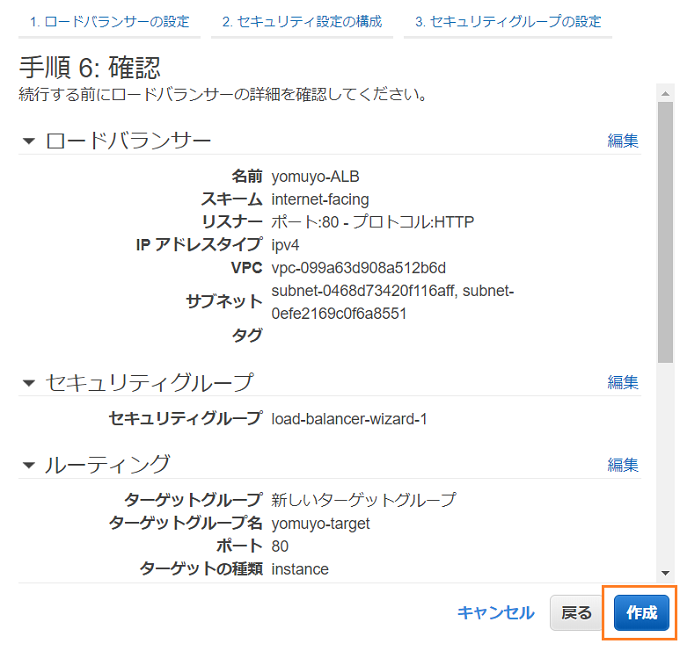
Task: Click 編集 link for ルーティング section
Action: pos(623,465)
